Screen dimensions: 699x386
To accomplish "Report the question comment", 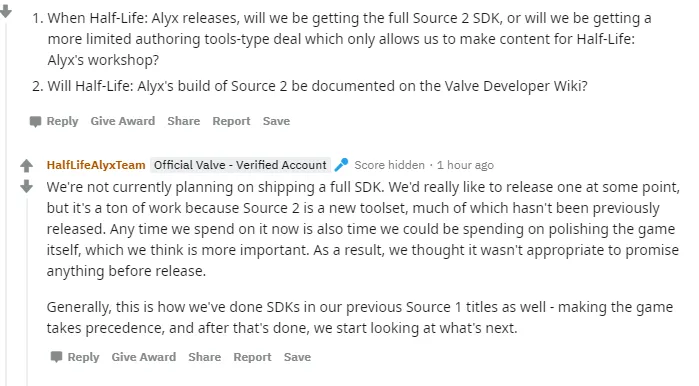I will coord(231,121).
